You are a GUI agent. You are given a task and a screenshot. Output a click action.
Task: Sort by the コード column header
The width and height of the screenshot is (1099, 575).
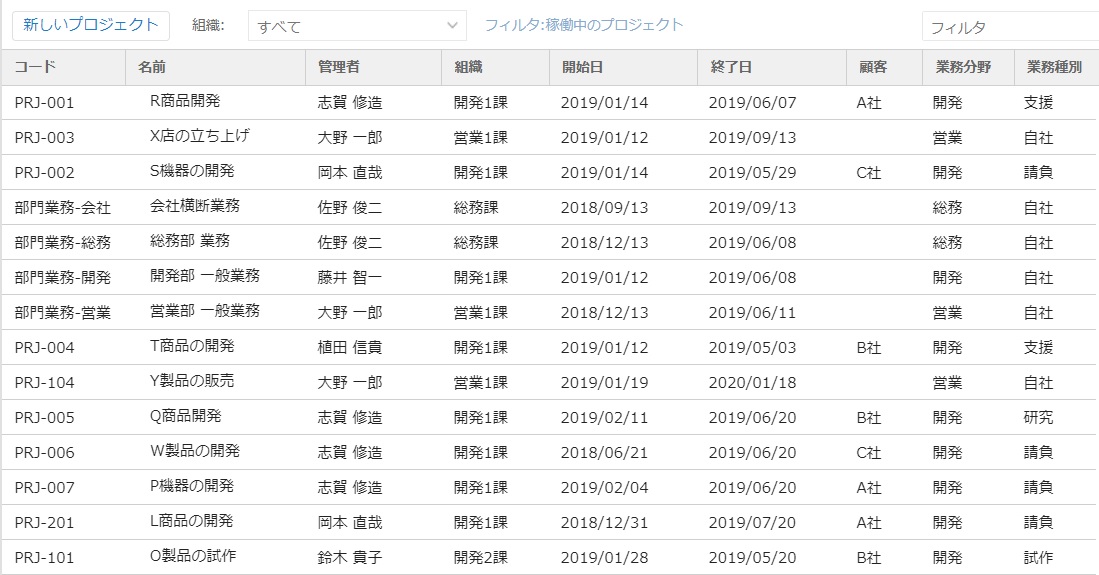[35, 67]
